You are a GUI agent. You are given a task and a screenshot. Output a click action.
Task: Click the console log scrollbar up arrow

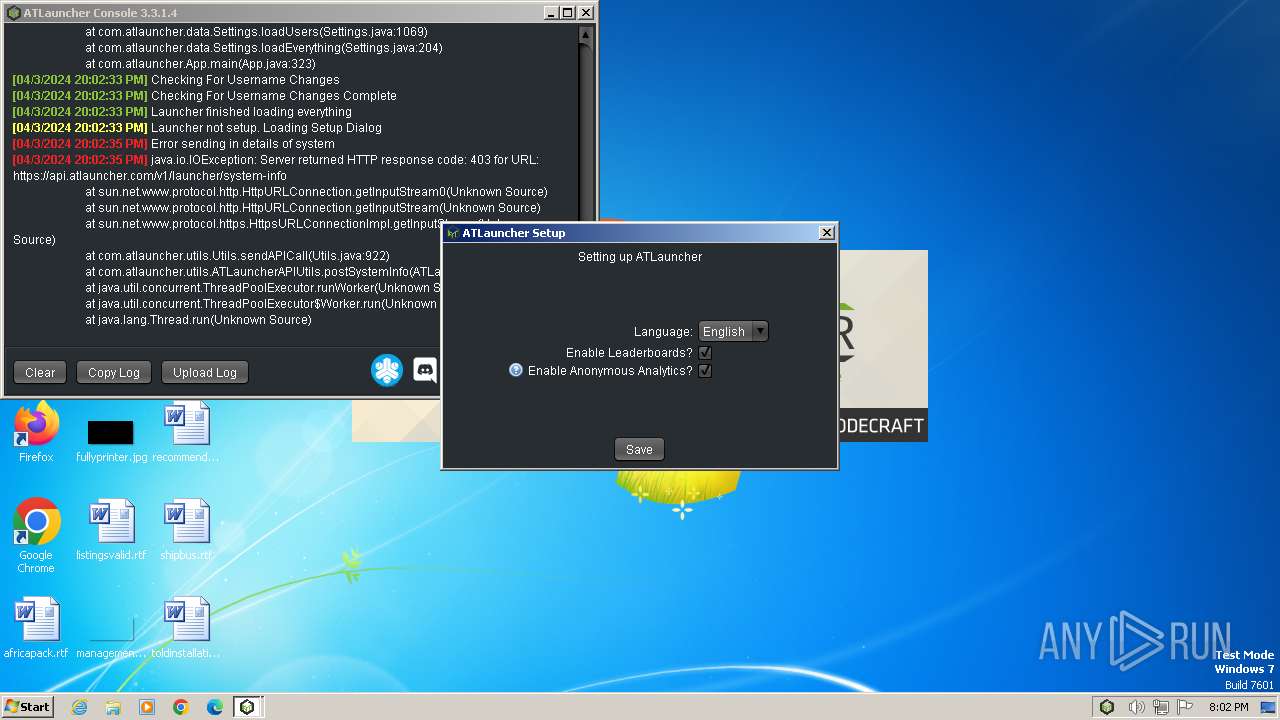[x=586, y=33]
